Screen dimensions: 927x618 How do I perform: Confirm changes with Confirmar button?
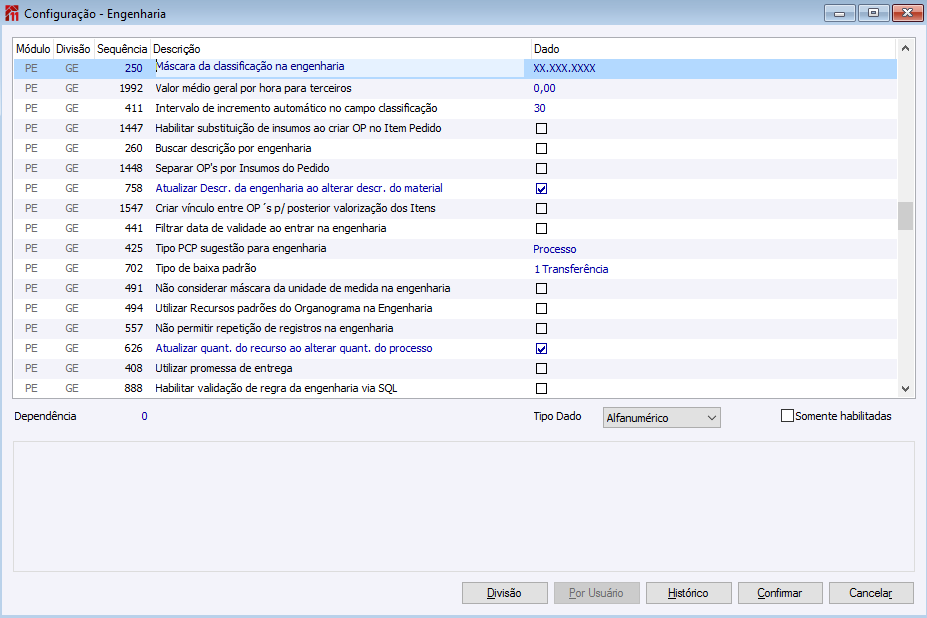(780, 593)
